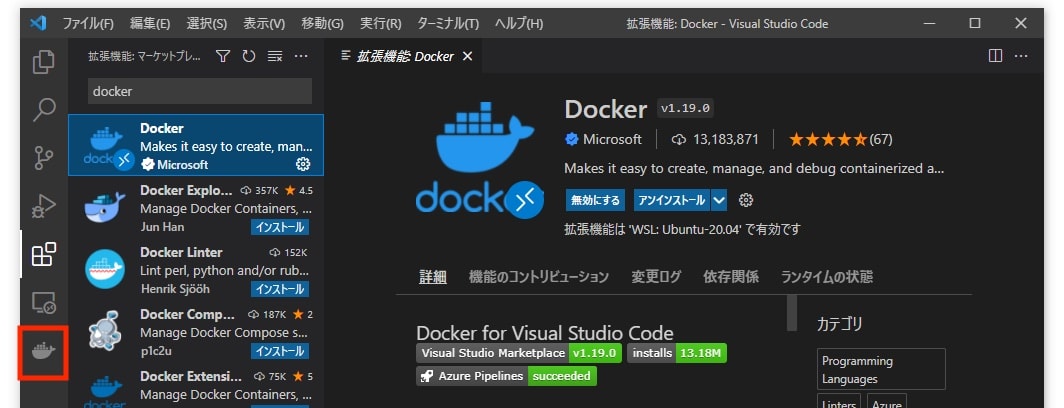Screen dimensions: 1064x408
Task: Open Source Control view
Action: (x=44, y=157)
